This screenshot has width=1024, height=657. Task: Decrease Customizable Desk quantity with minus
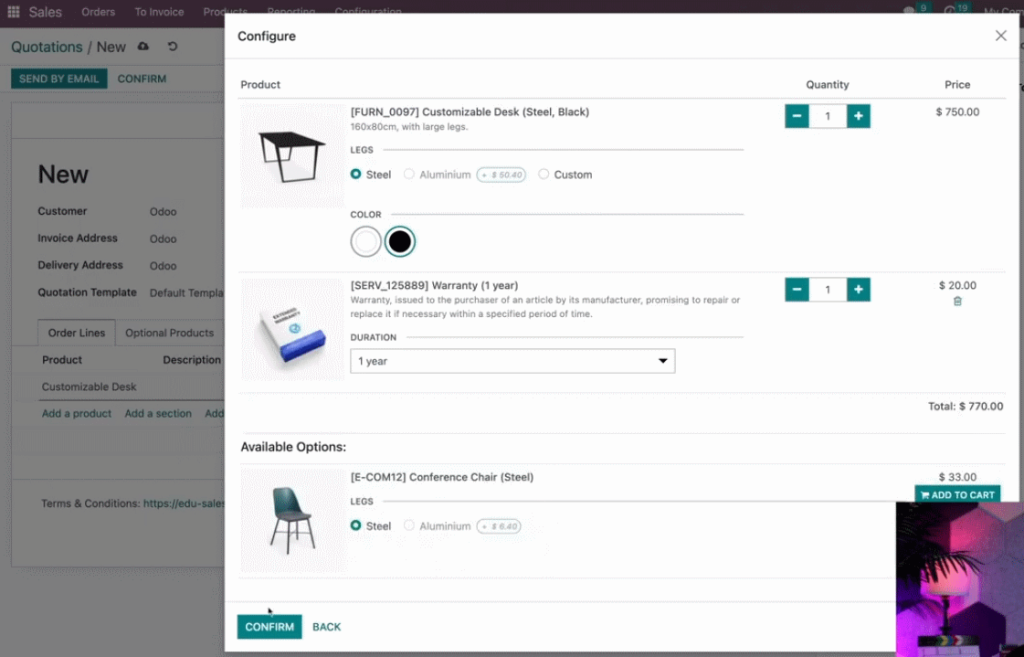point(797,116)
